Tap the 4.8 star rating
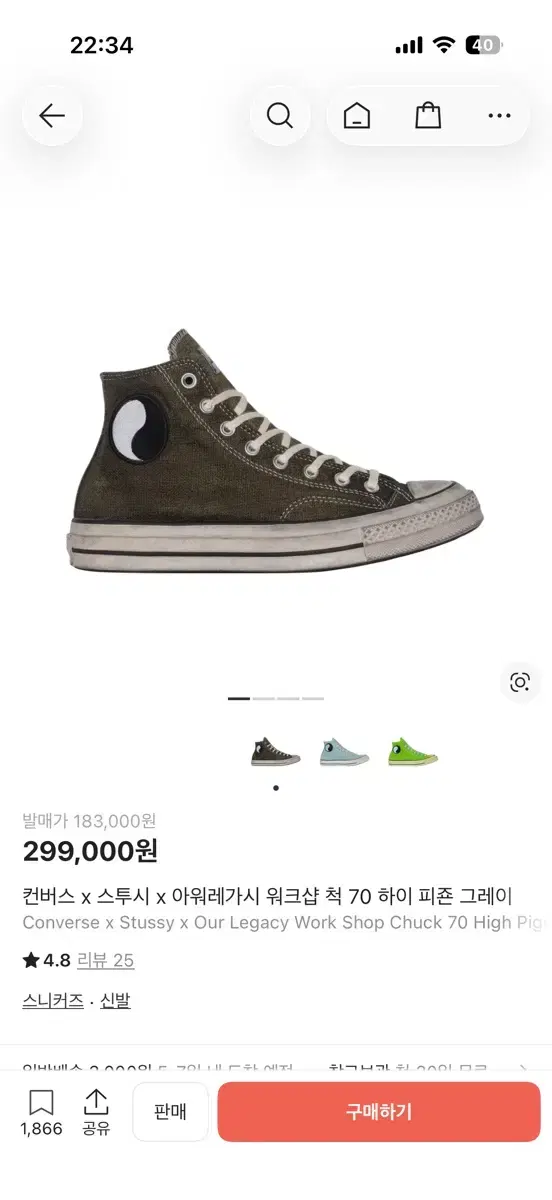The height and width of the screenshot is (1200, 552). tap(46, 960)
